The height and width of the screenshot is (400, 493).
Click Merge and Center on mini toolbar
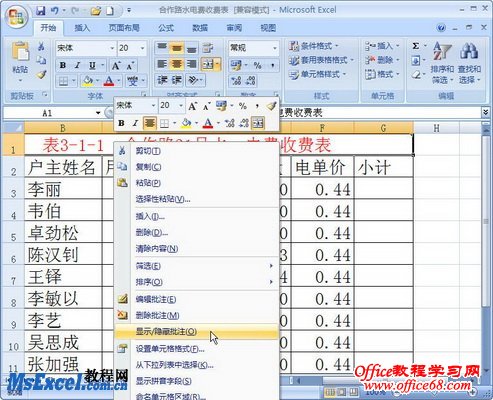pos(258,123)
